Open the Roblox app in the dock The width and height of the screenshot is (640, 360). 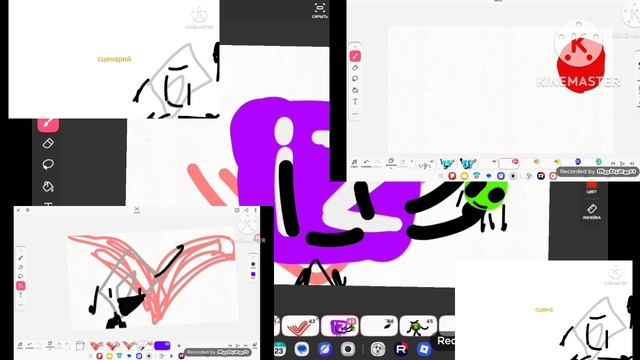424,349
